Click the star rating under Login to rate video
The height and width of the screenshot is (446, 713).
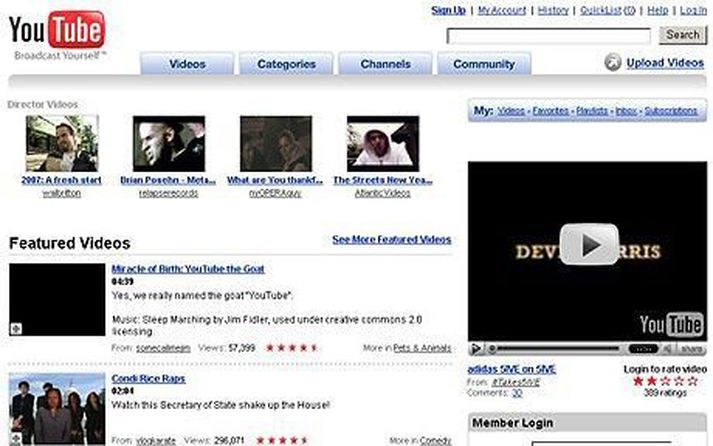click(665, 381)
